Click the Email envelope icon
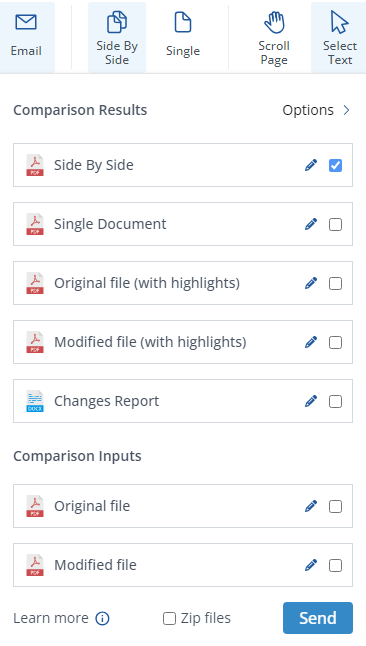 coord(26,22)
